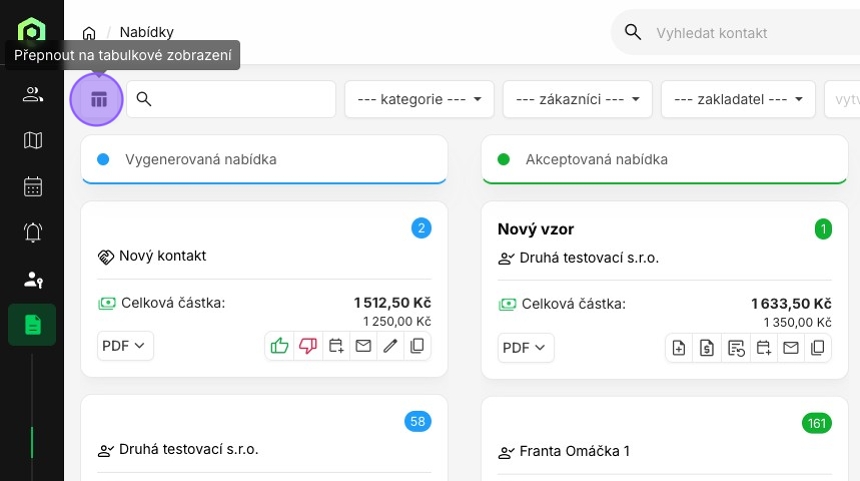Send the Nový vzor offer by email

790,348
